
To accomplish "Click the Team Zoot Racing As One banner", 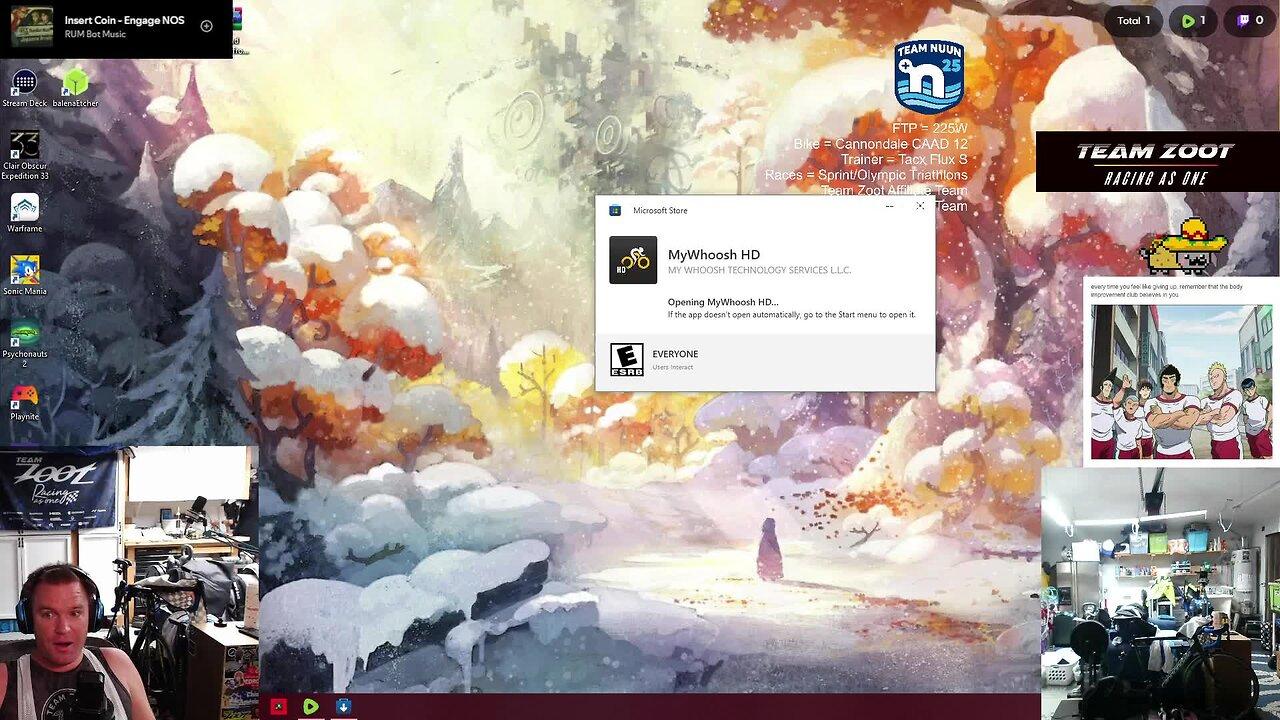I will point(1157,162).
